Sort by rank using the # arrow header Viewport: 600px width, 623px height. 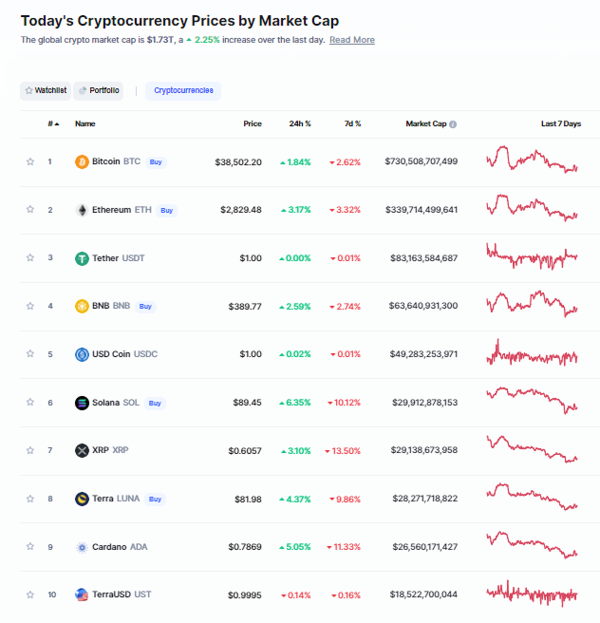click(x=53, y=124)
